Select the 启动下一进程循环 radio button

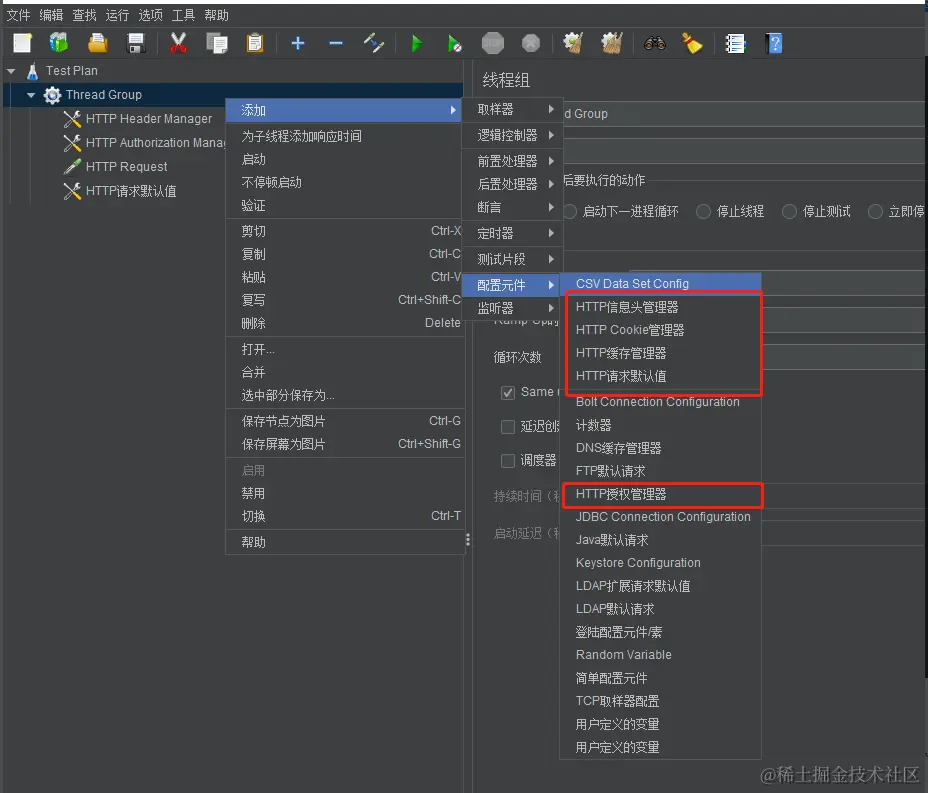click(x=570, y=211)
